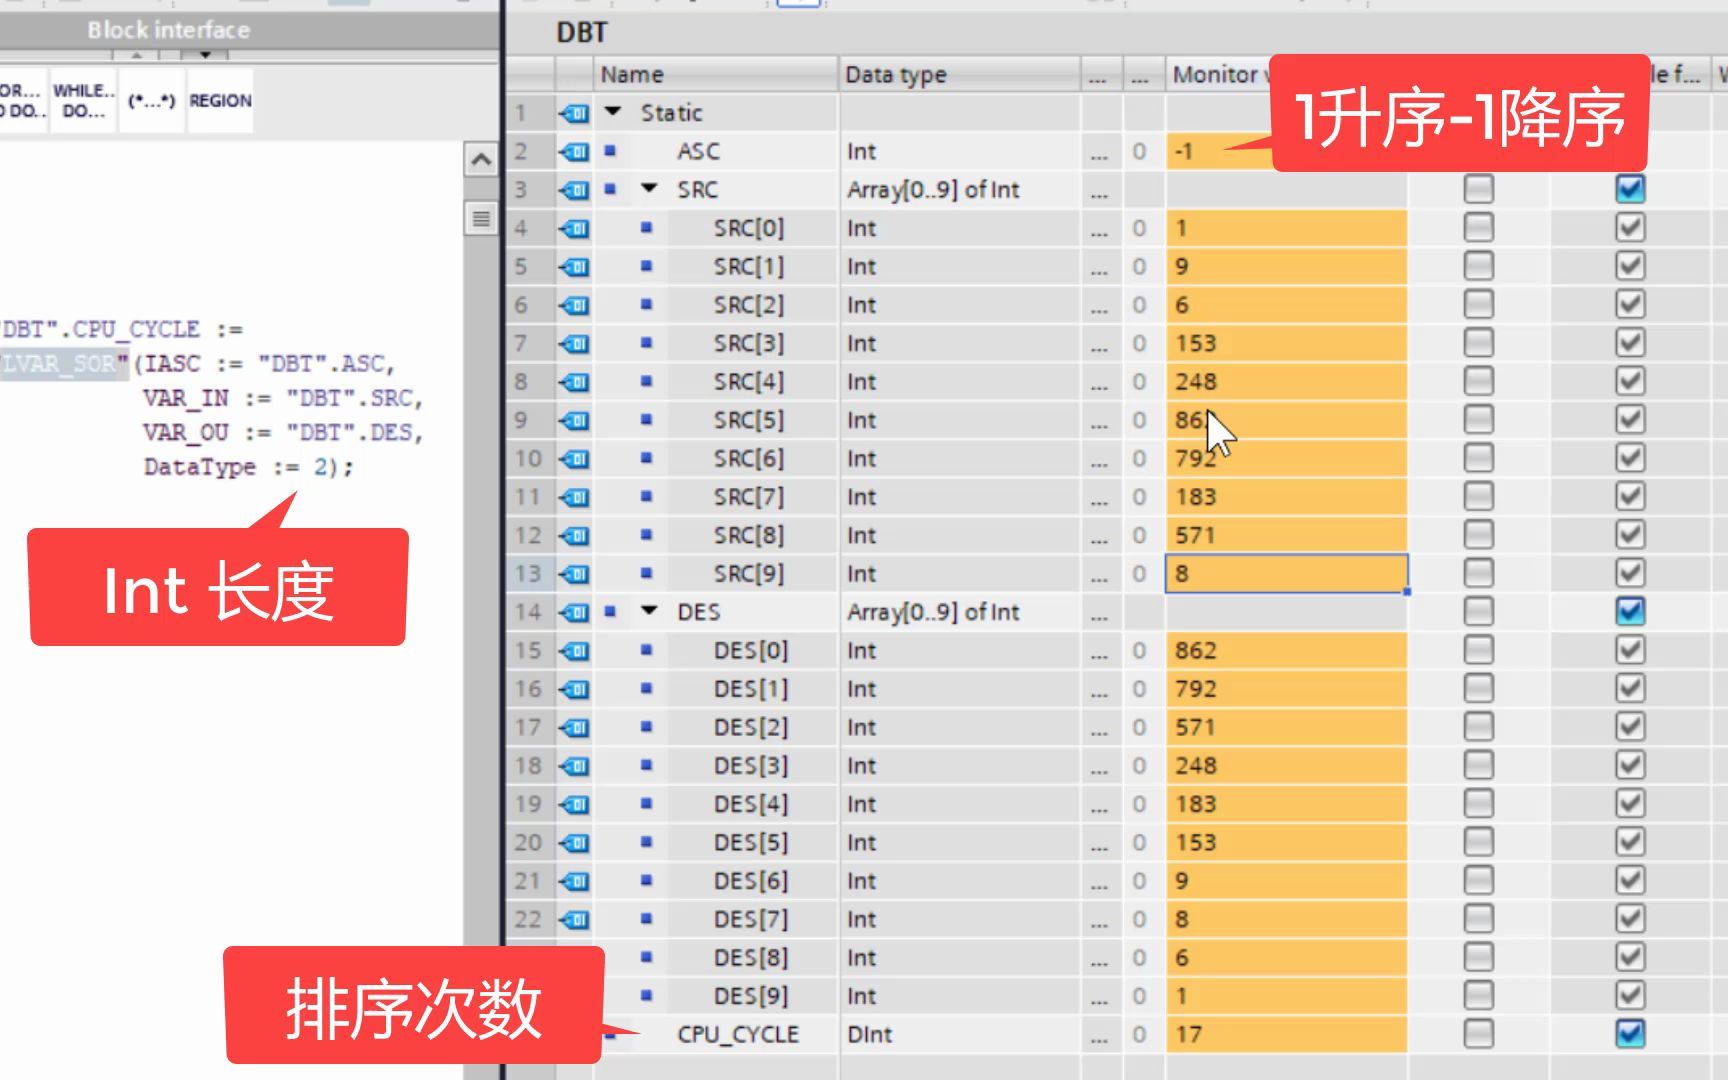Click the tag icon beside DES[5]

[575, 842]
